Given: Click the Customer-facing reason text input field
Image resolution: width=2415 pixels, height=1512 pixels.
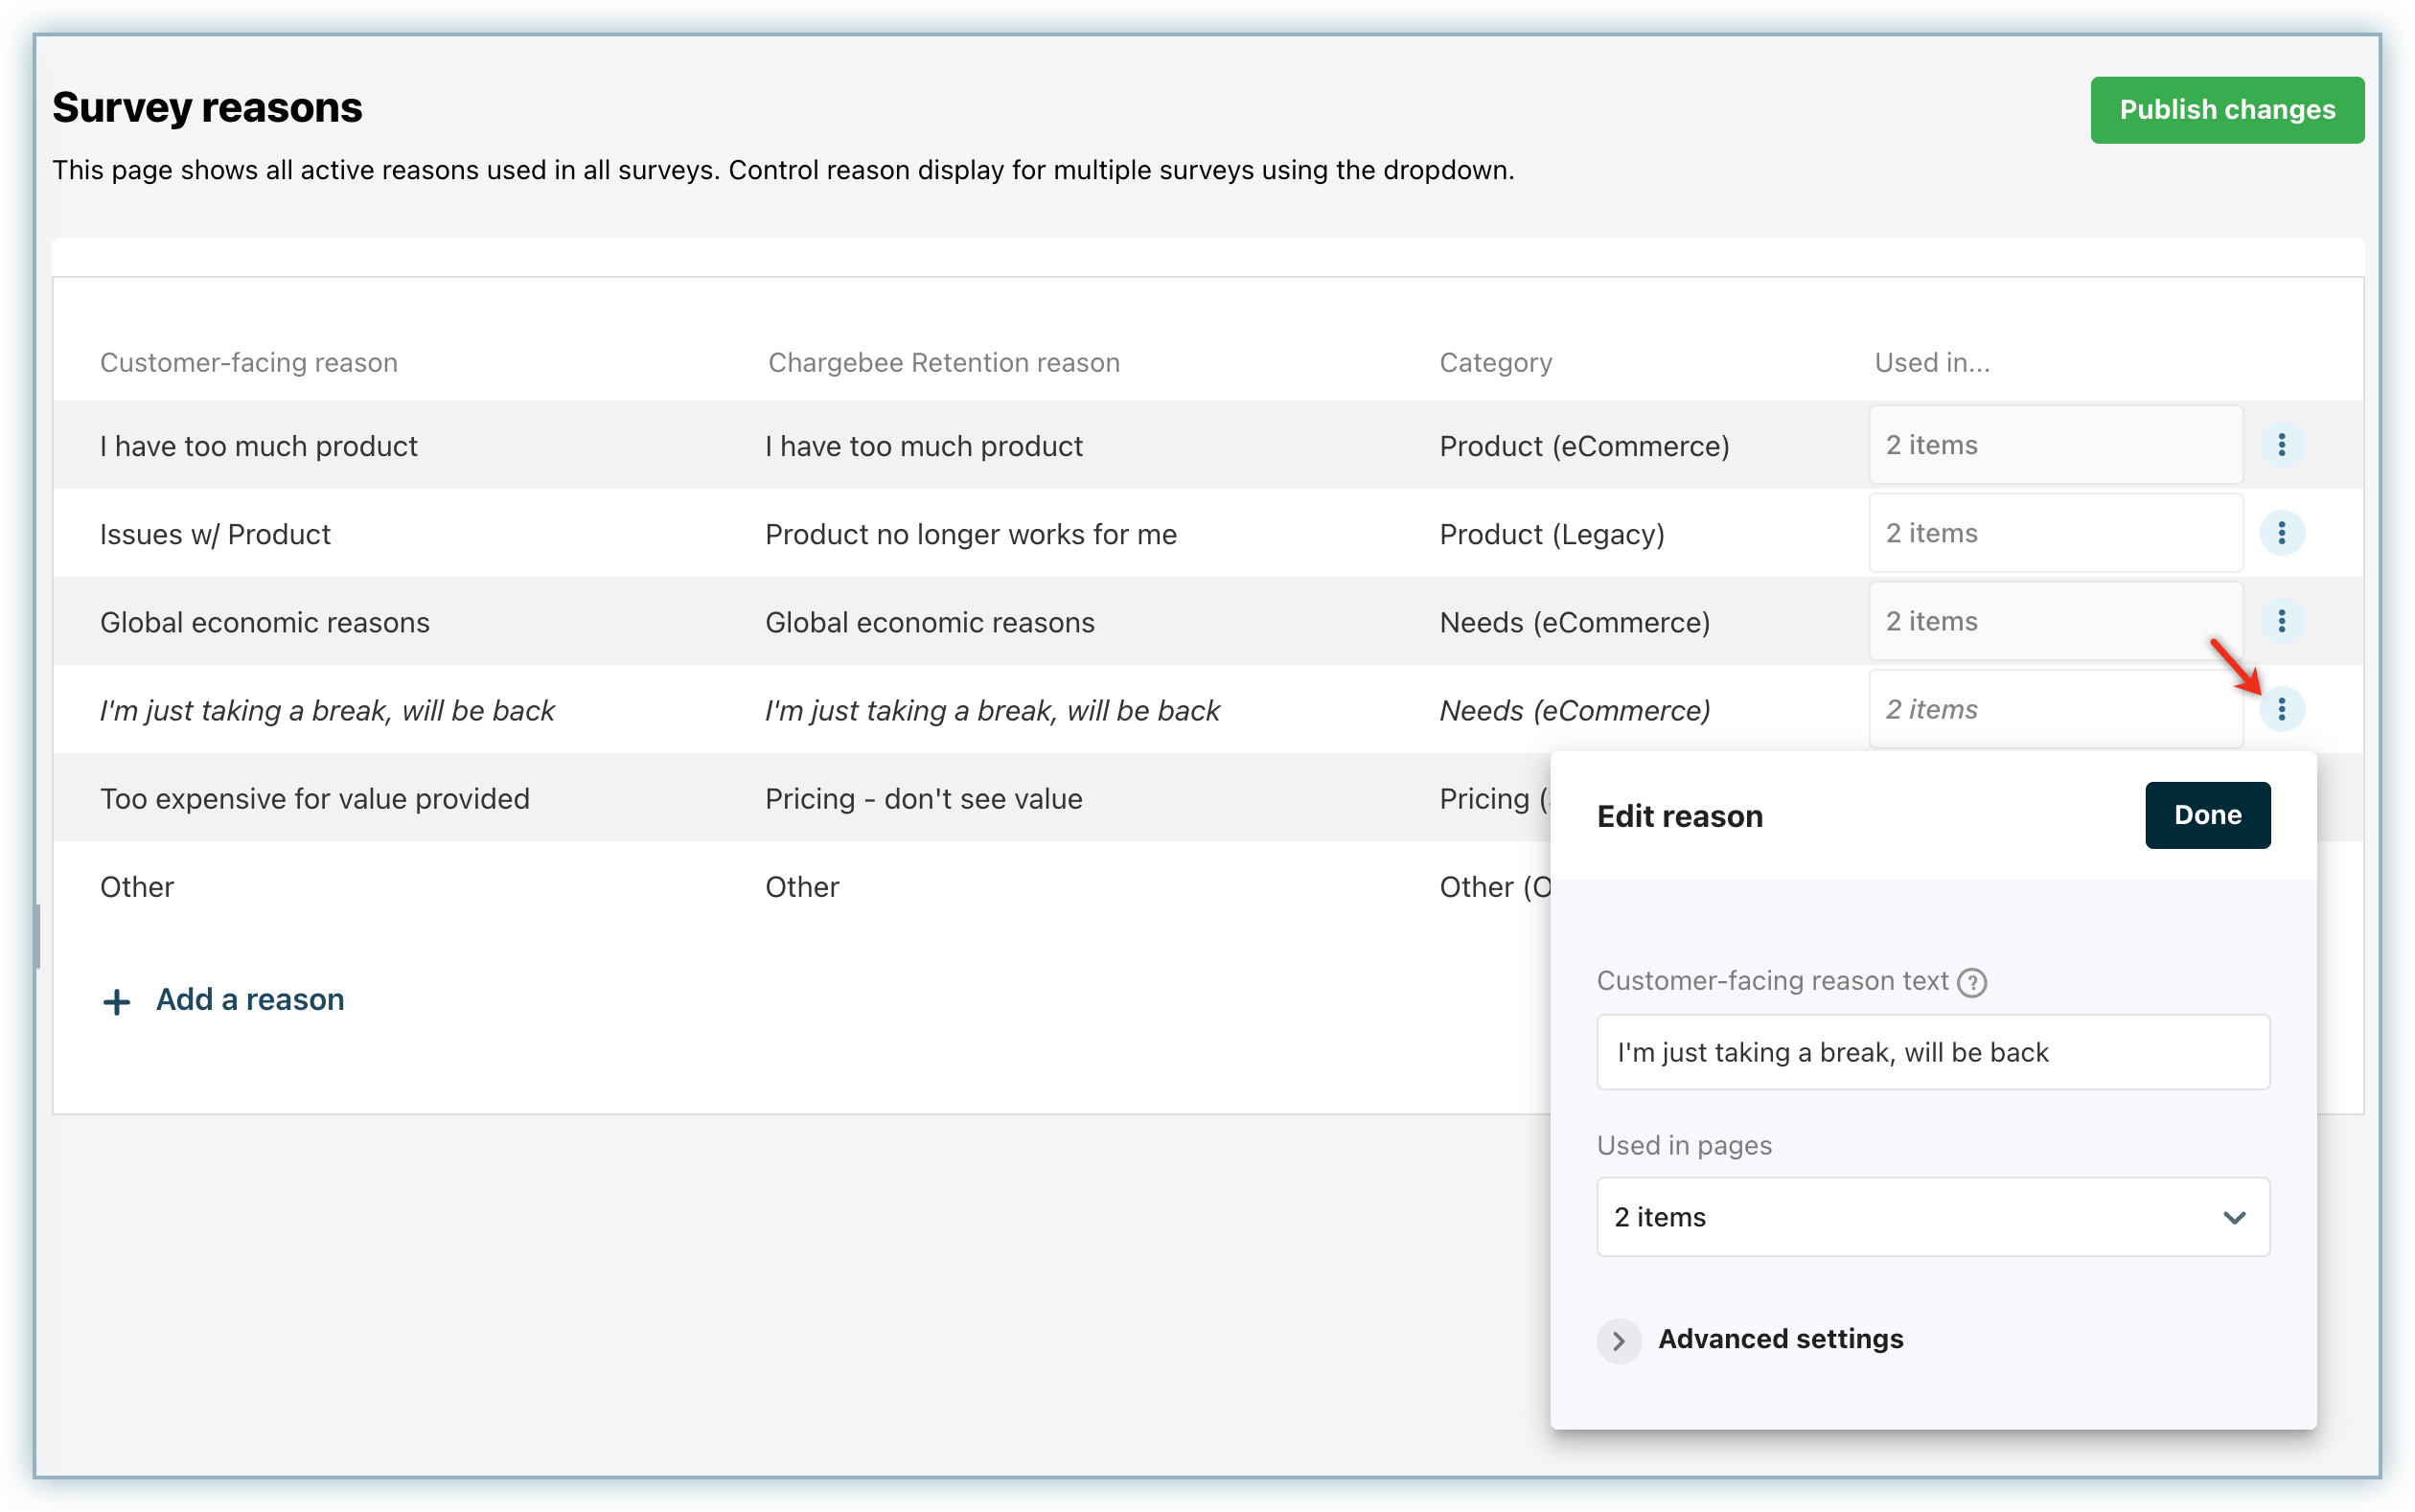Looking at the screenshot, I should pyautogui.click(x=1932, y=1052).
